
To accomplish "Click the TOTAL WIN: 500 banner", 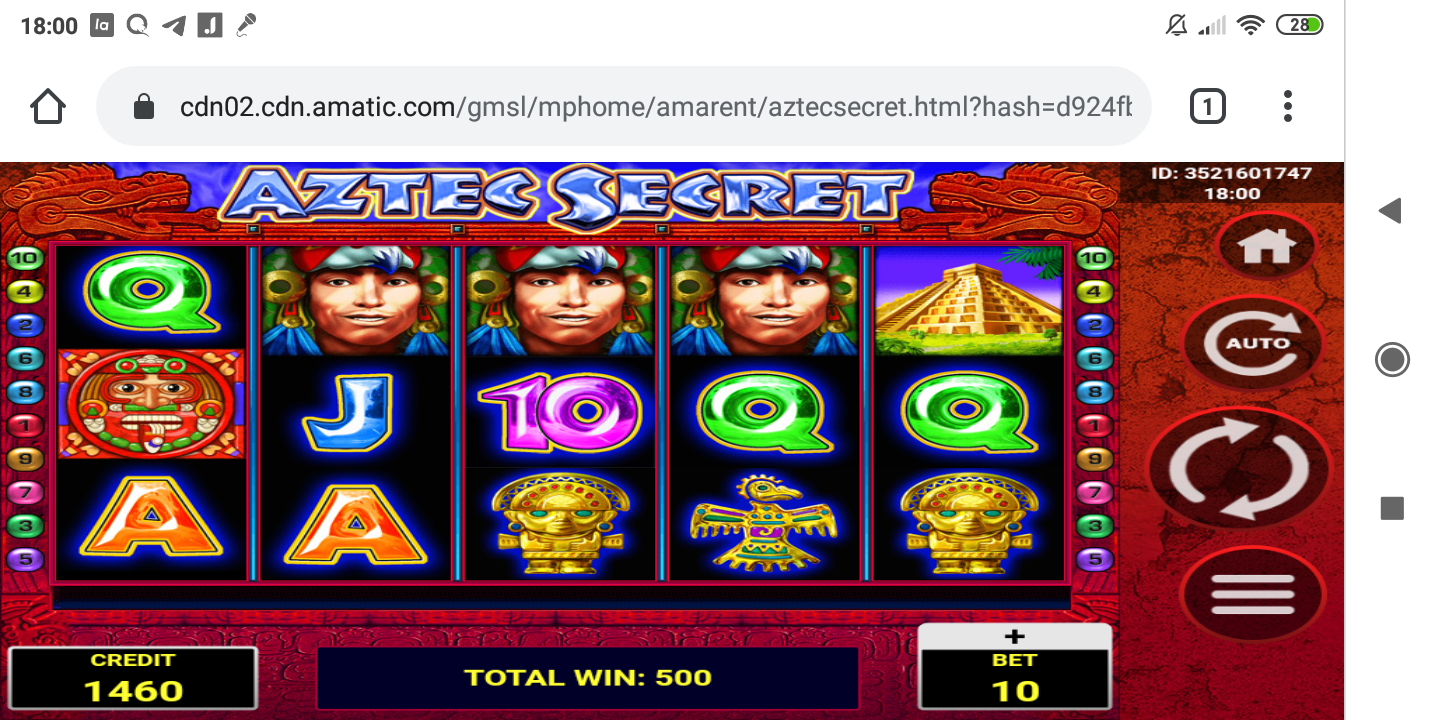I will pos(588,678).
